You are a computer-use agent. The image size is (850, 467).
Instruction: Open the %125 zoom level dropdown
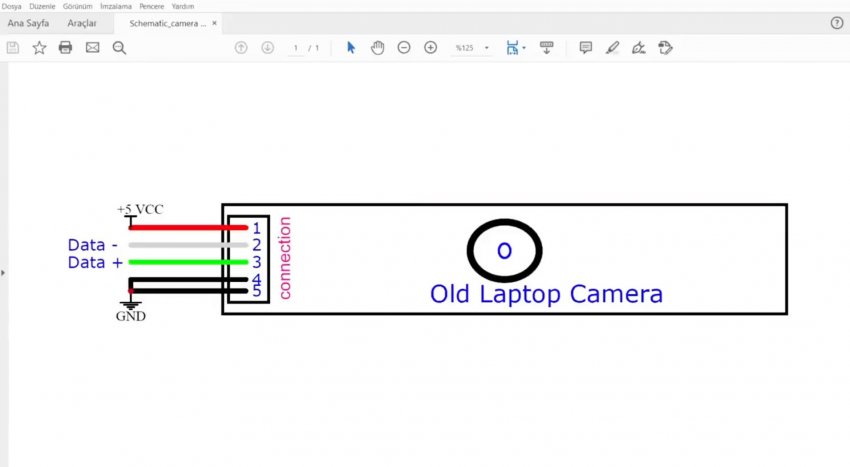click(x=486, y=48)
